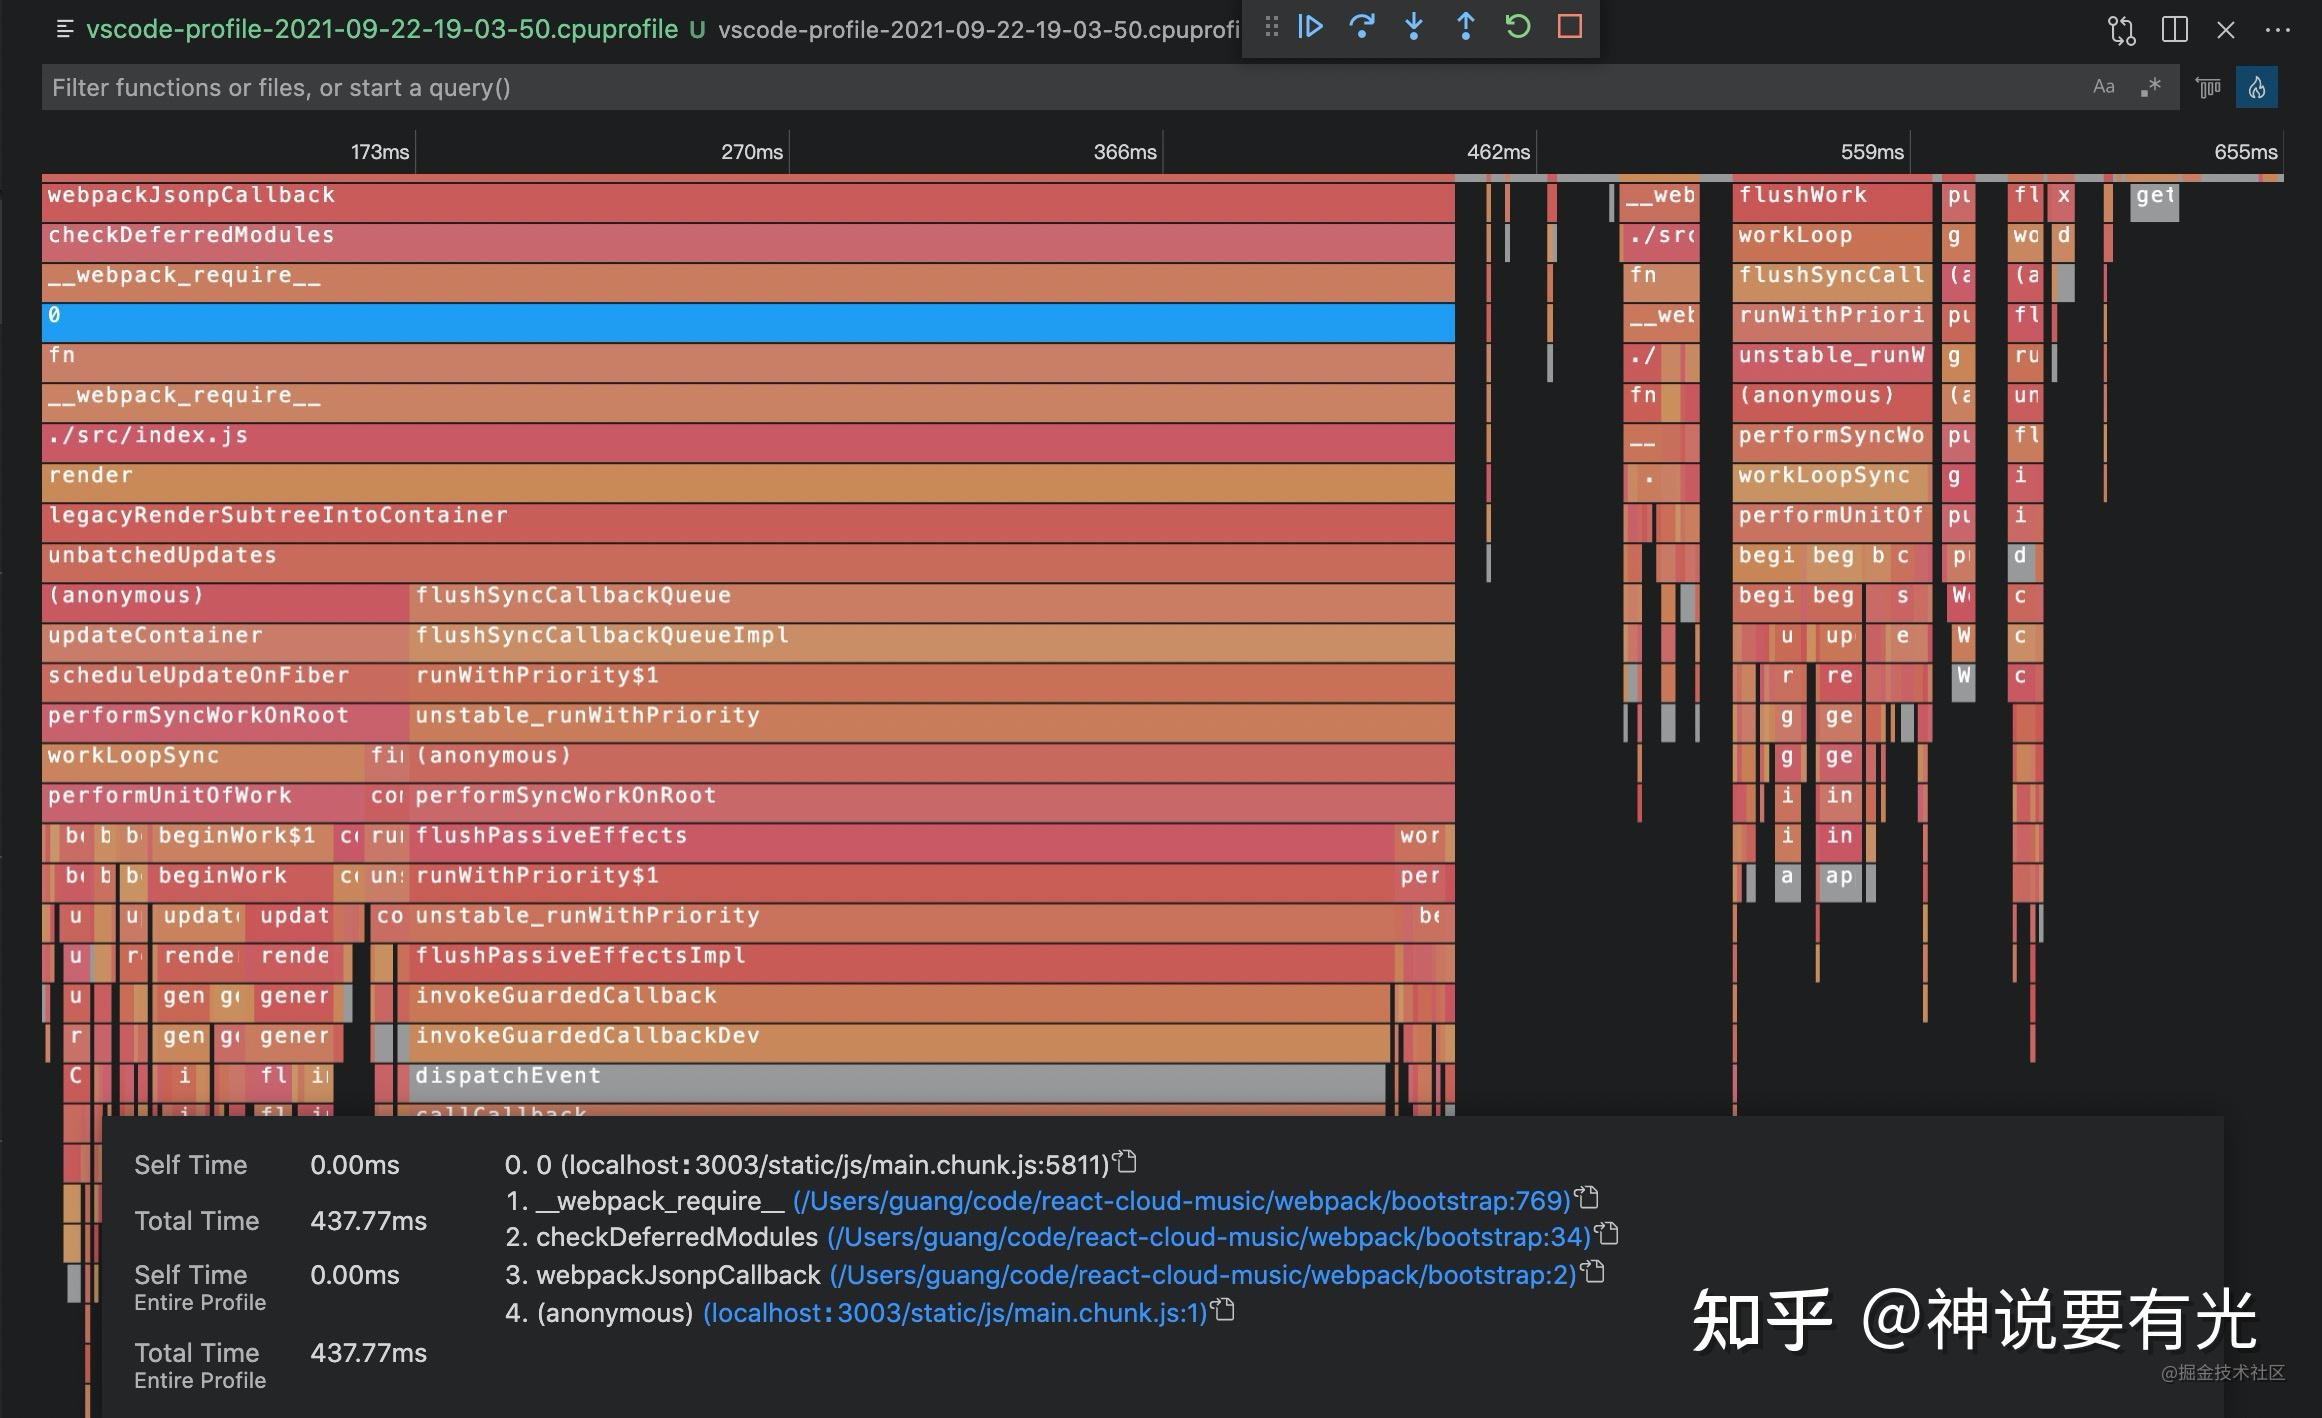The height and width of the screenshot is (1418, 2322).
Task: Open the compare changes icon near top right
Action: point(2120,30)
